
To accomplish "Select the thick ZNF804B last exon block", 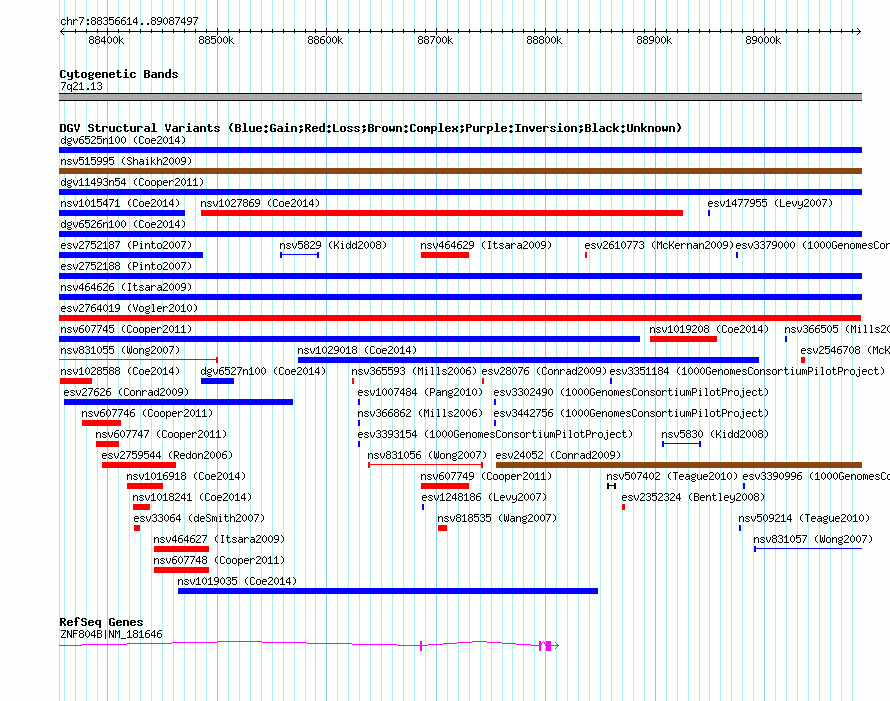I will tap(548, 645).
